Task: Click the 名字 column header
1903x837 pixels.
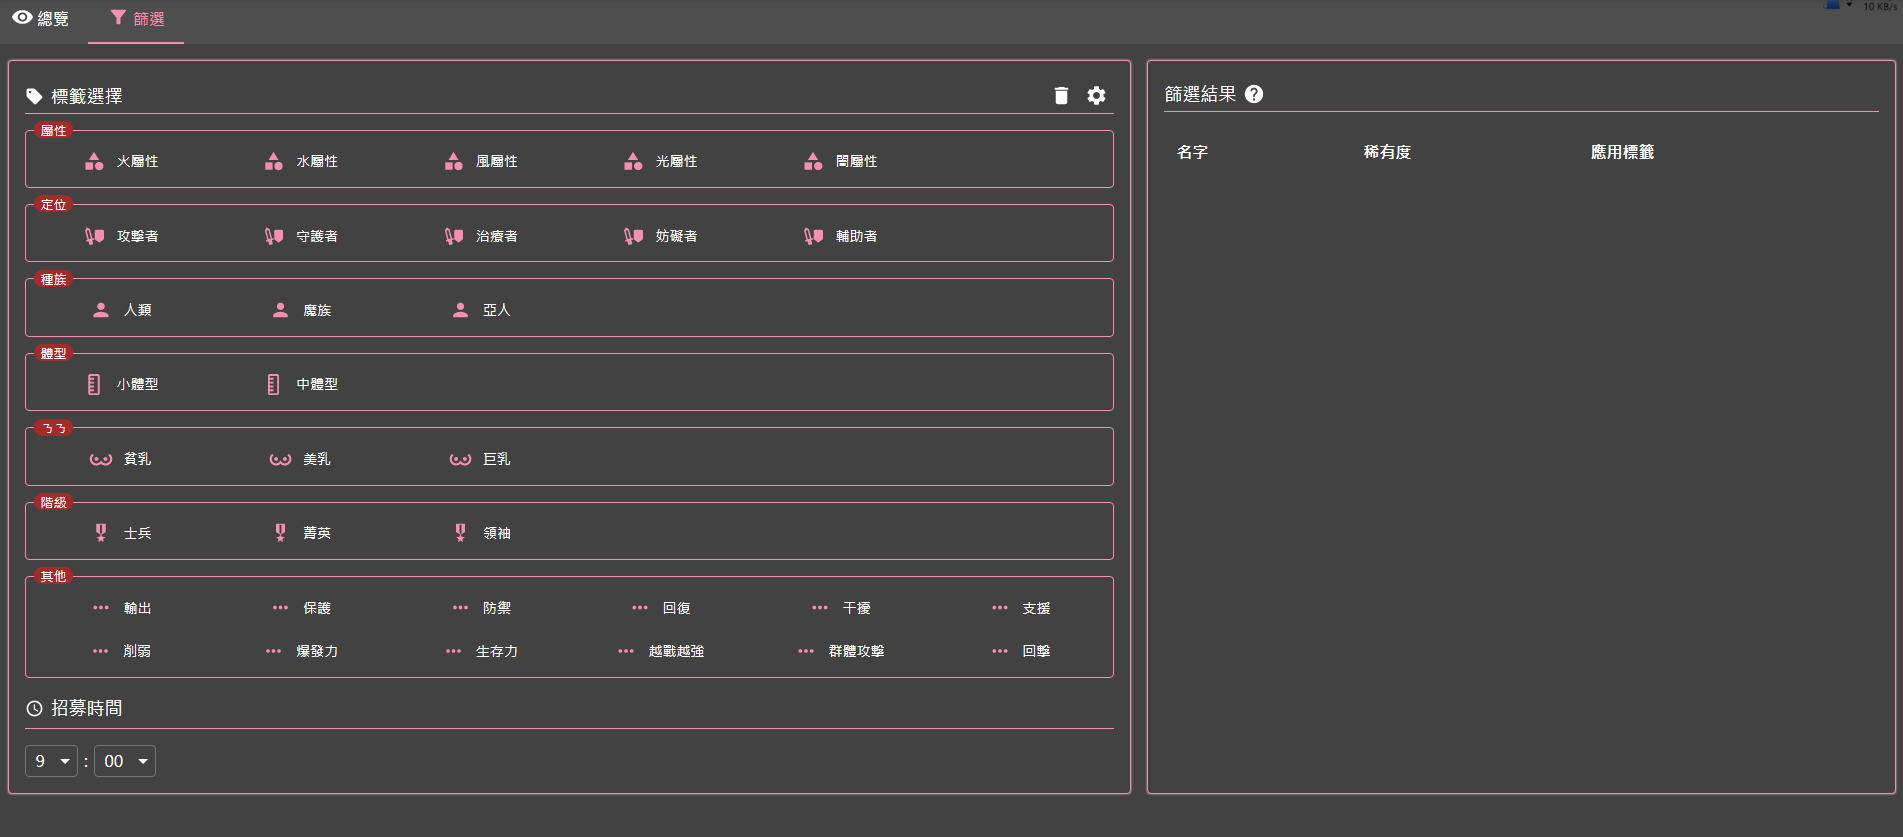Action: point(1192,152)
